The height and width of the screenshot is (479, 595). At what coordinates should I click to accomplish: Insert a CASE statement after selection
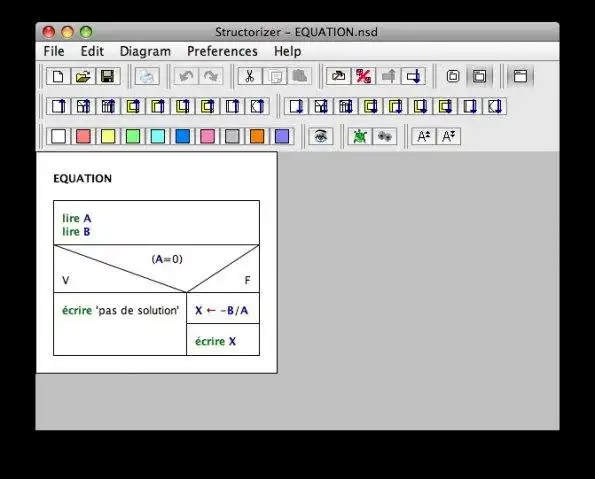(x=346, y=106)
